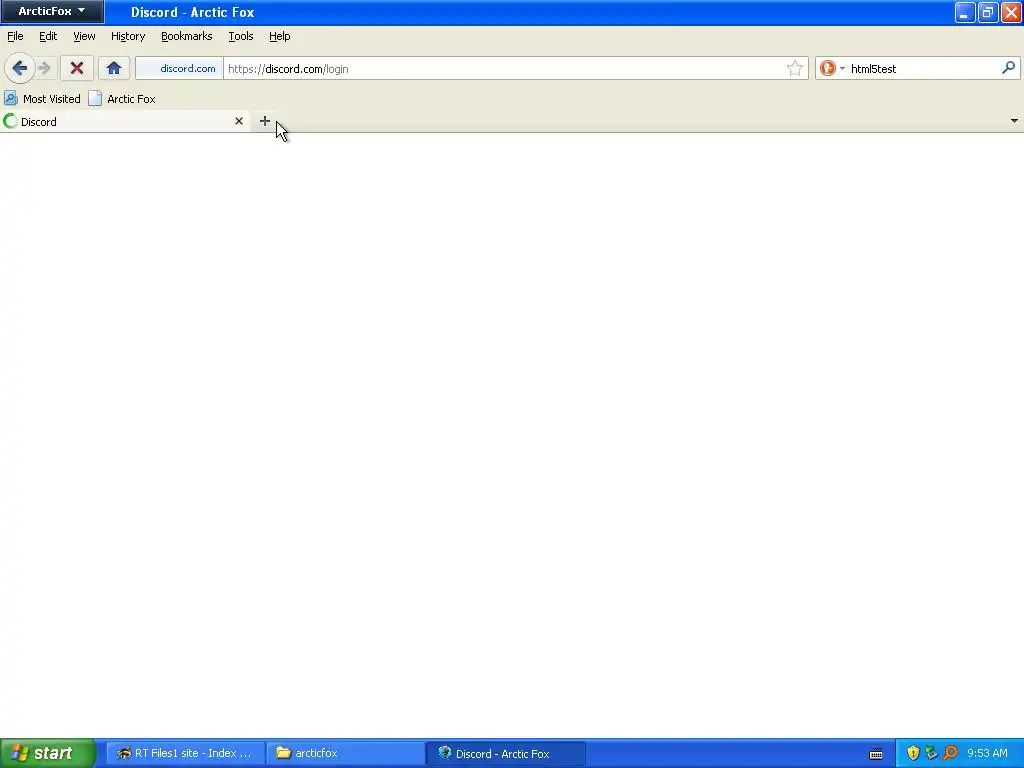Click the search magnifier icon
Viewport: 1024px width, 768px height.
pyautogui.click(x=1008, y=68)
